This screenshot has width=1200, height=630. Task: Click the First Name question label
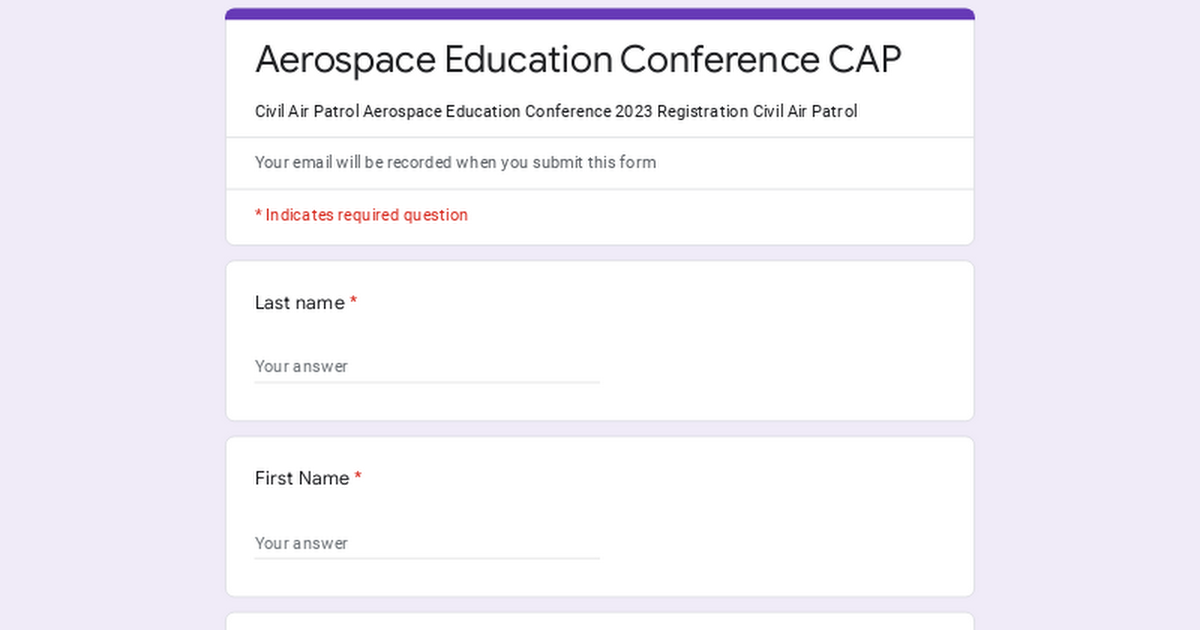(302, 479)
